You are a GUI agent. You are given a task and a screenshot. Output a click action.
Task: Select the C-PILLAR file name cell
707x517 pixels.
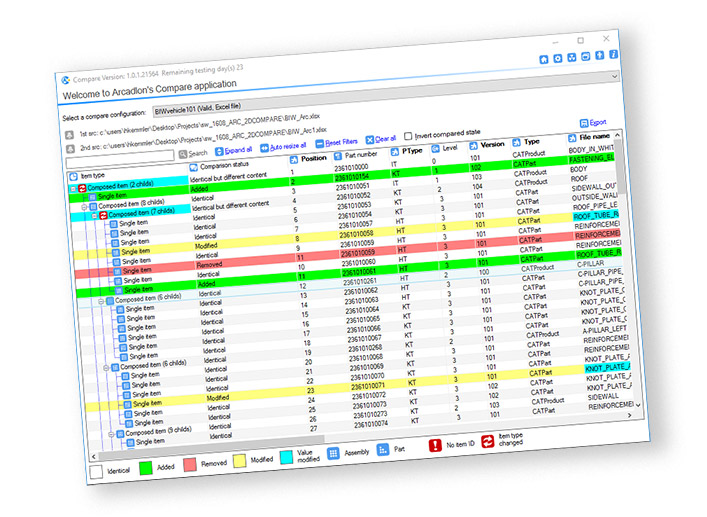591,264
